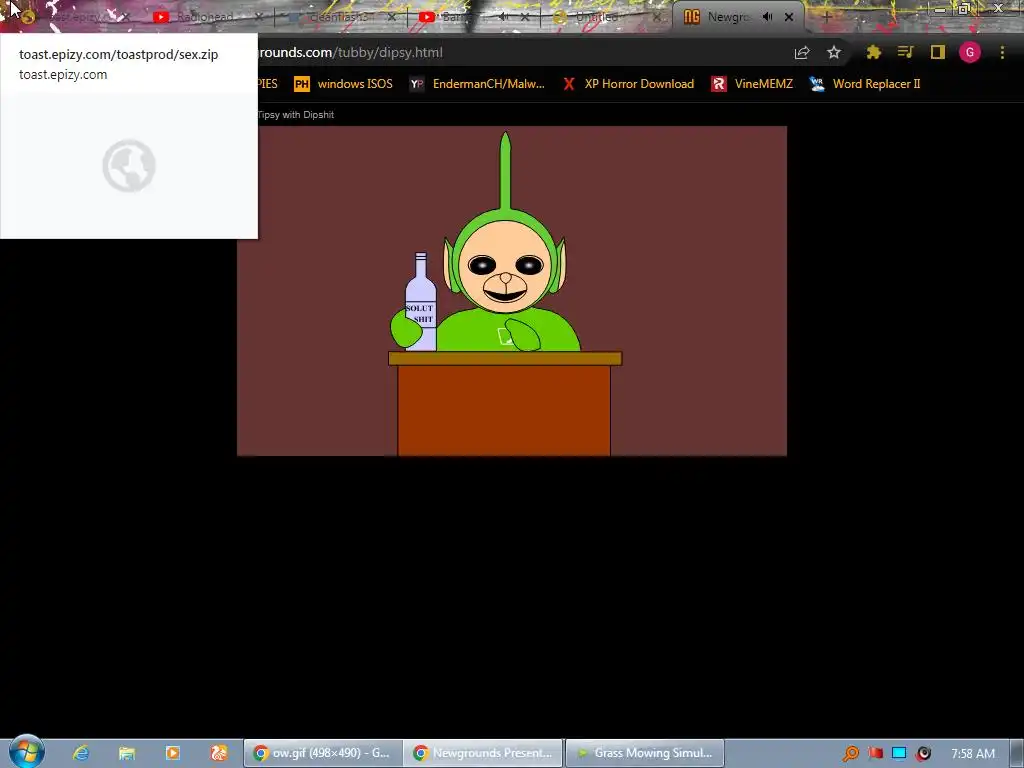
Task: Open the profile avatar labeled G
Action: pyautogui.click(x=970, y=53)
